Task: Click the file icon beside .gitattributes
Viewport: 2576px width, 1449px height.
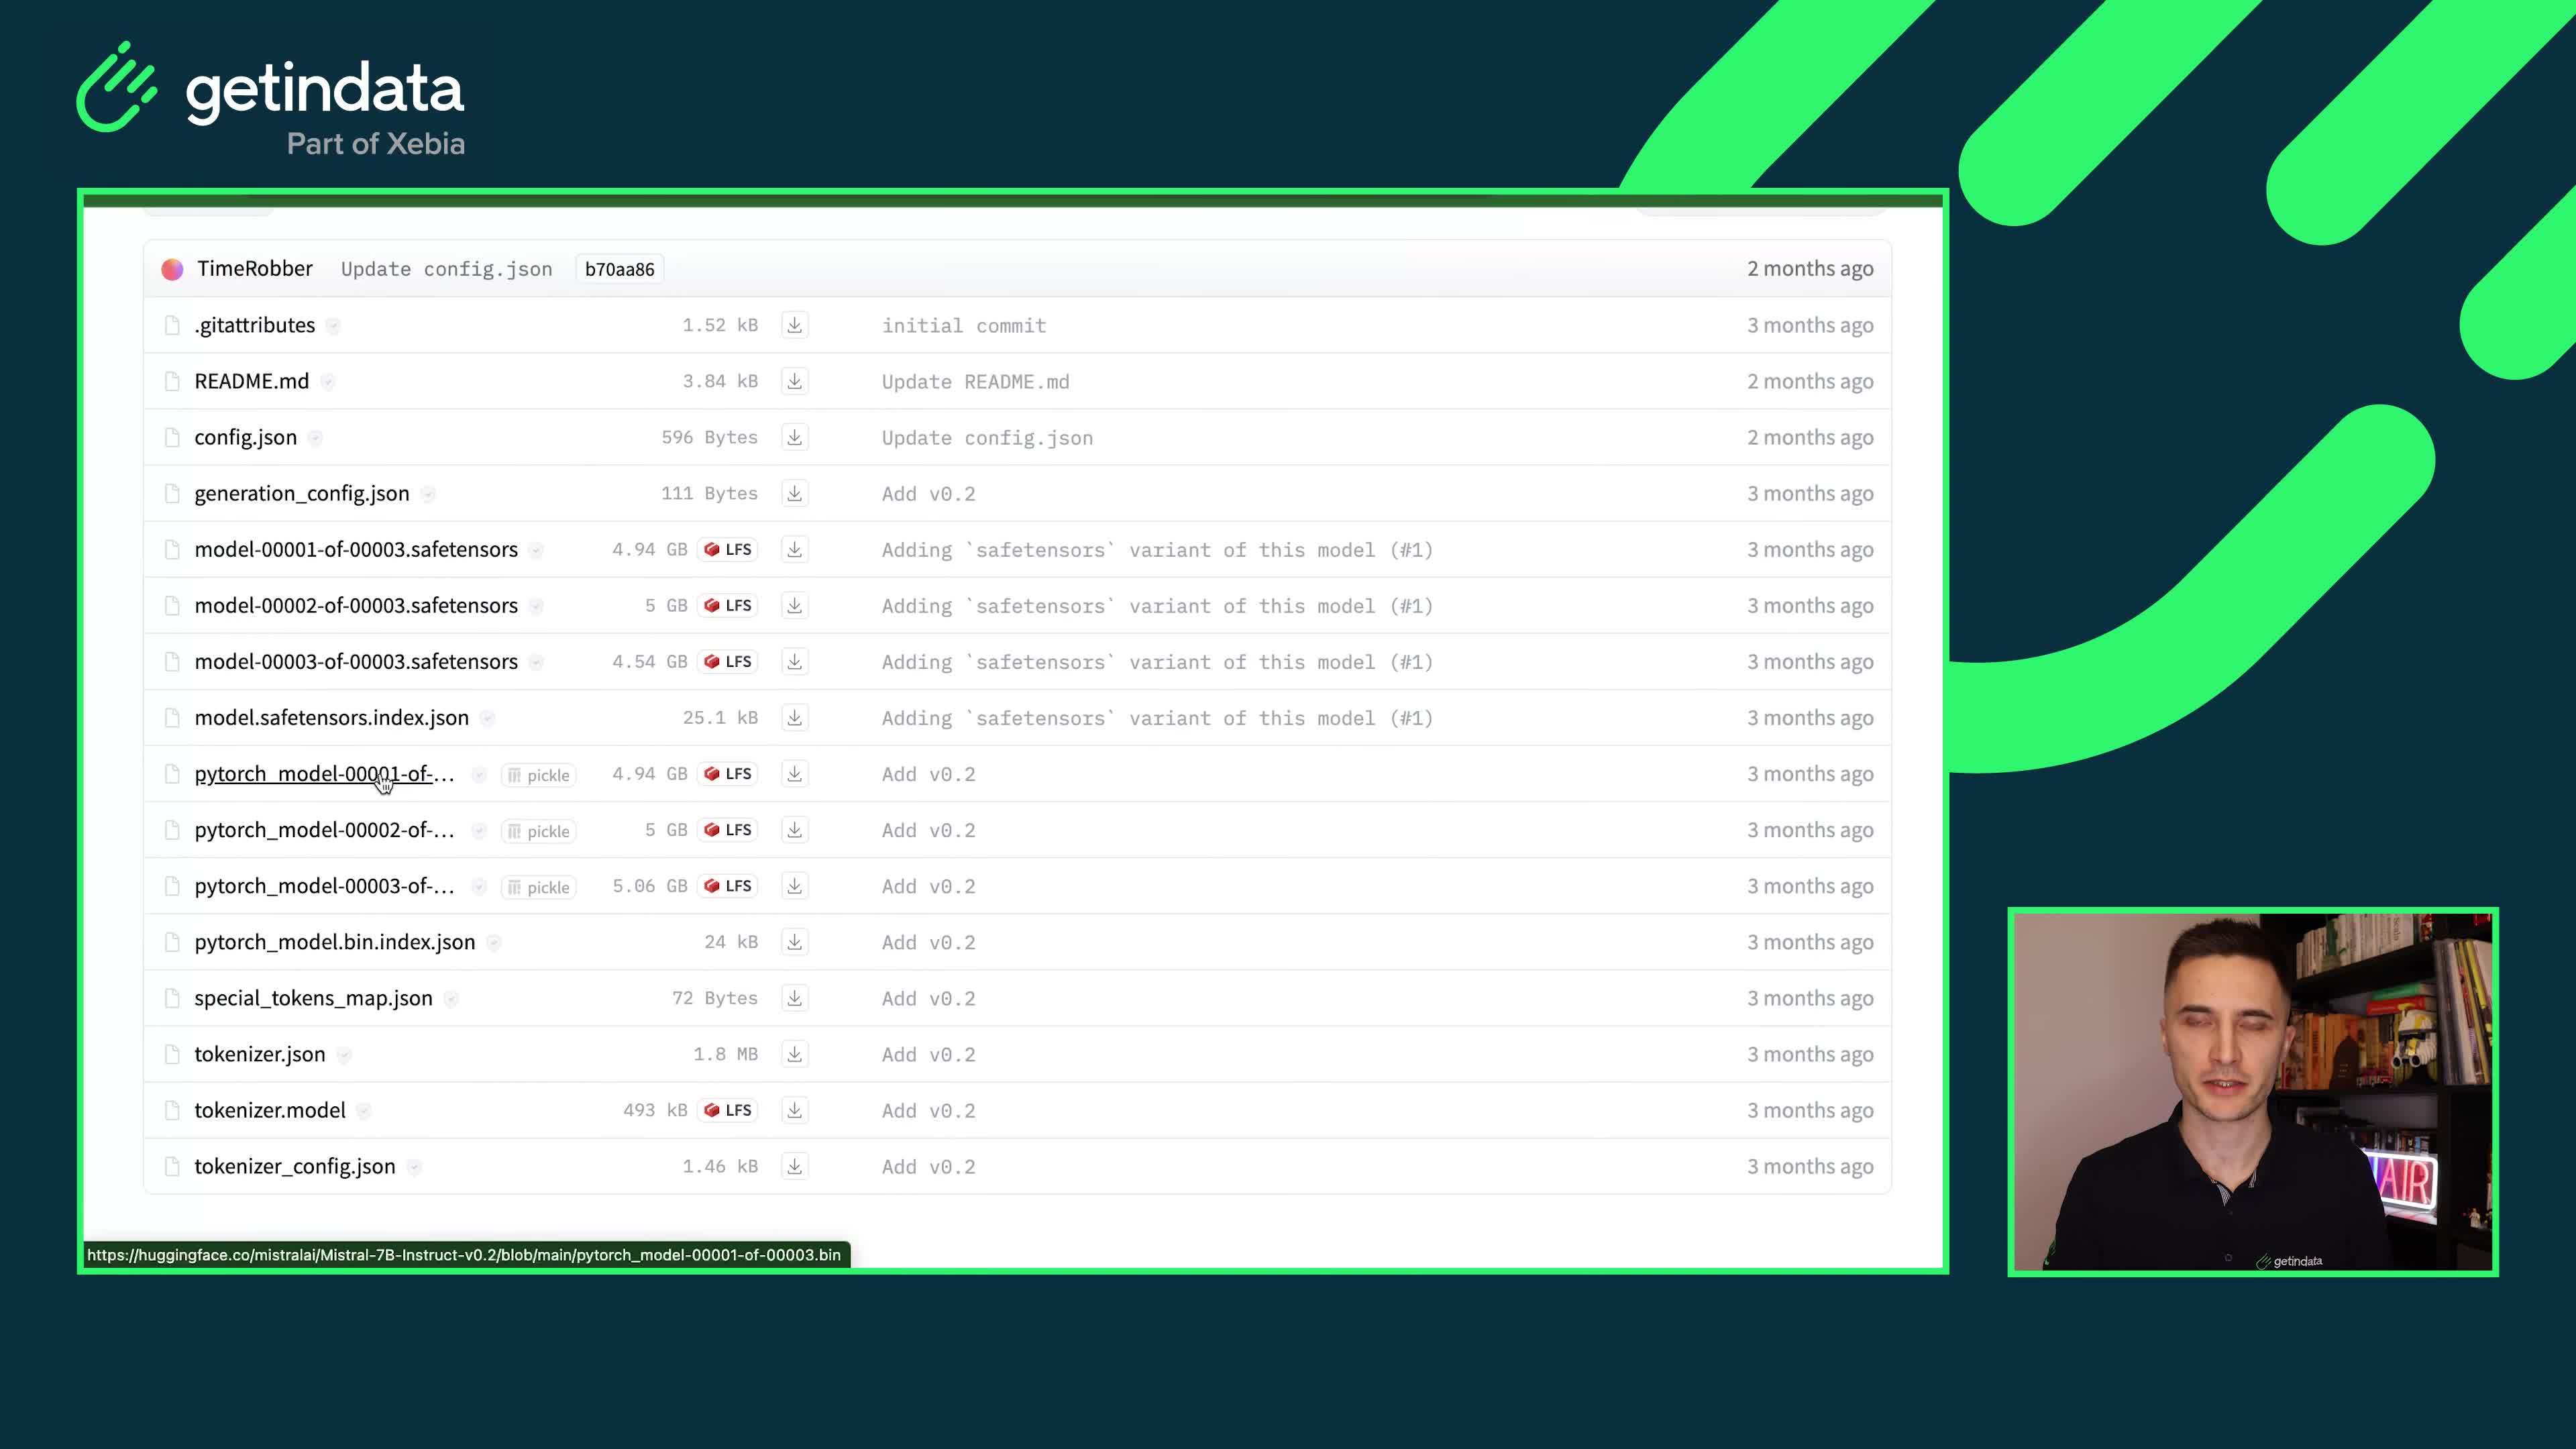Action: click(x=172, y=325)
